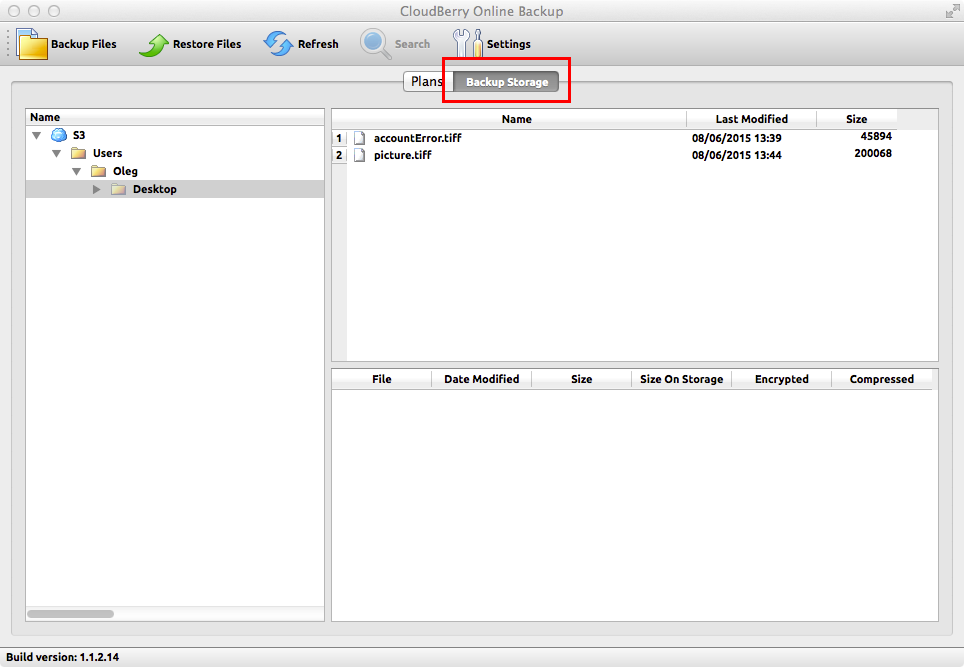Click date 08/06/2015 13:39

point(737,138)
